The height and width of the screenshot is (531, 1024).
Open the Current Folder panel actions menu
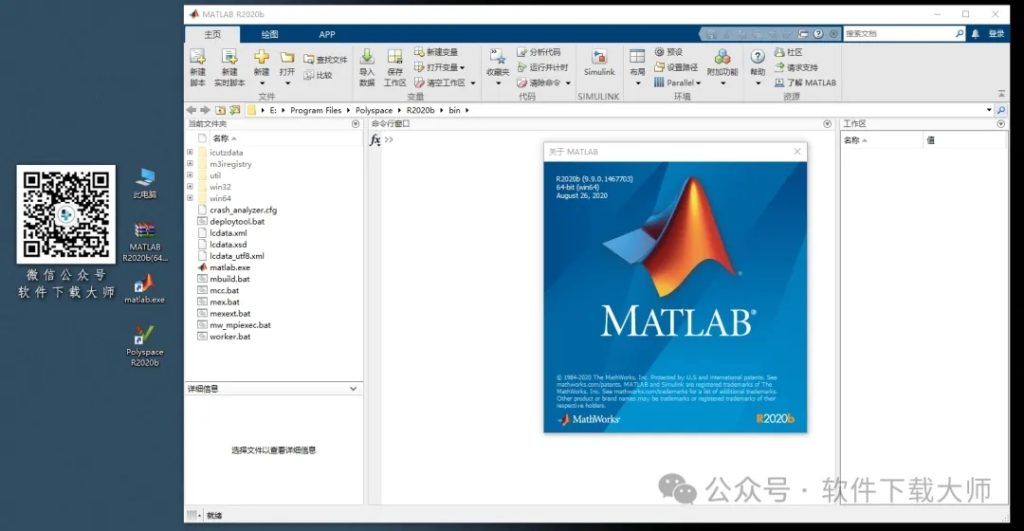click(x=355, y=123)
